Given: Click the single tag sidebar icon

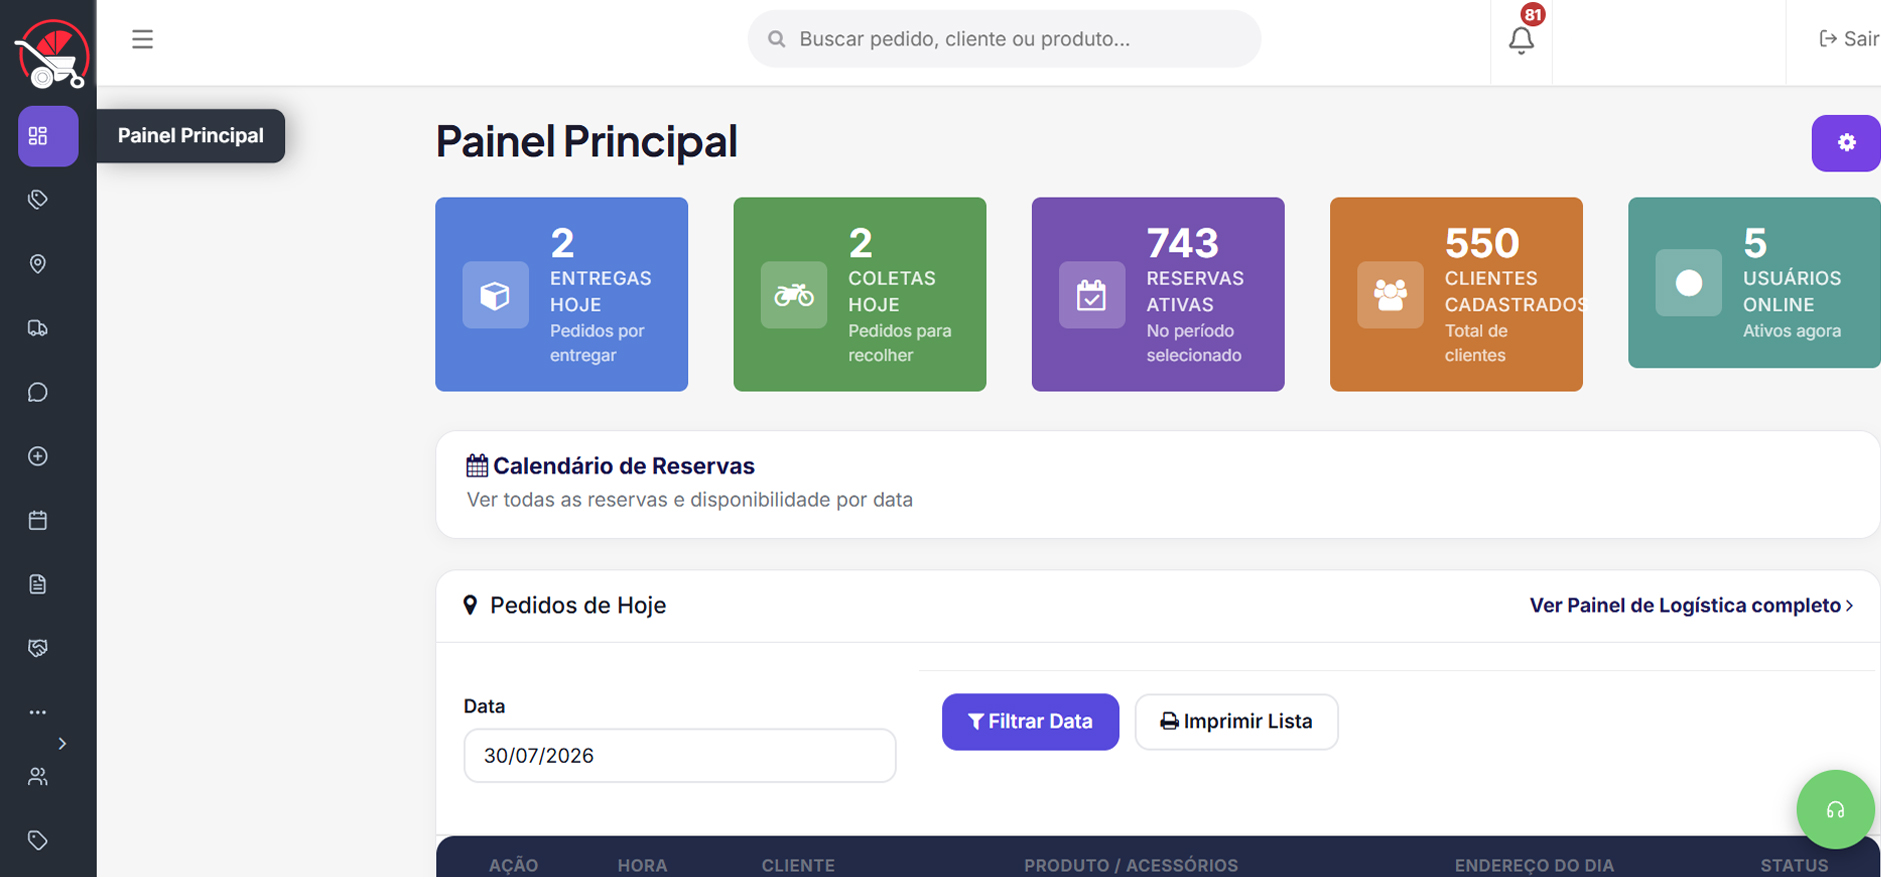Looking at the screenshot, I should 38,840.
